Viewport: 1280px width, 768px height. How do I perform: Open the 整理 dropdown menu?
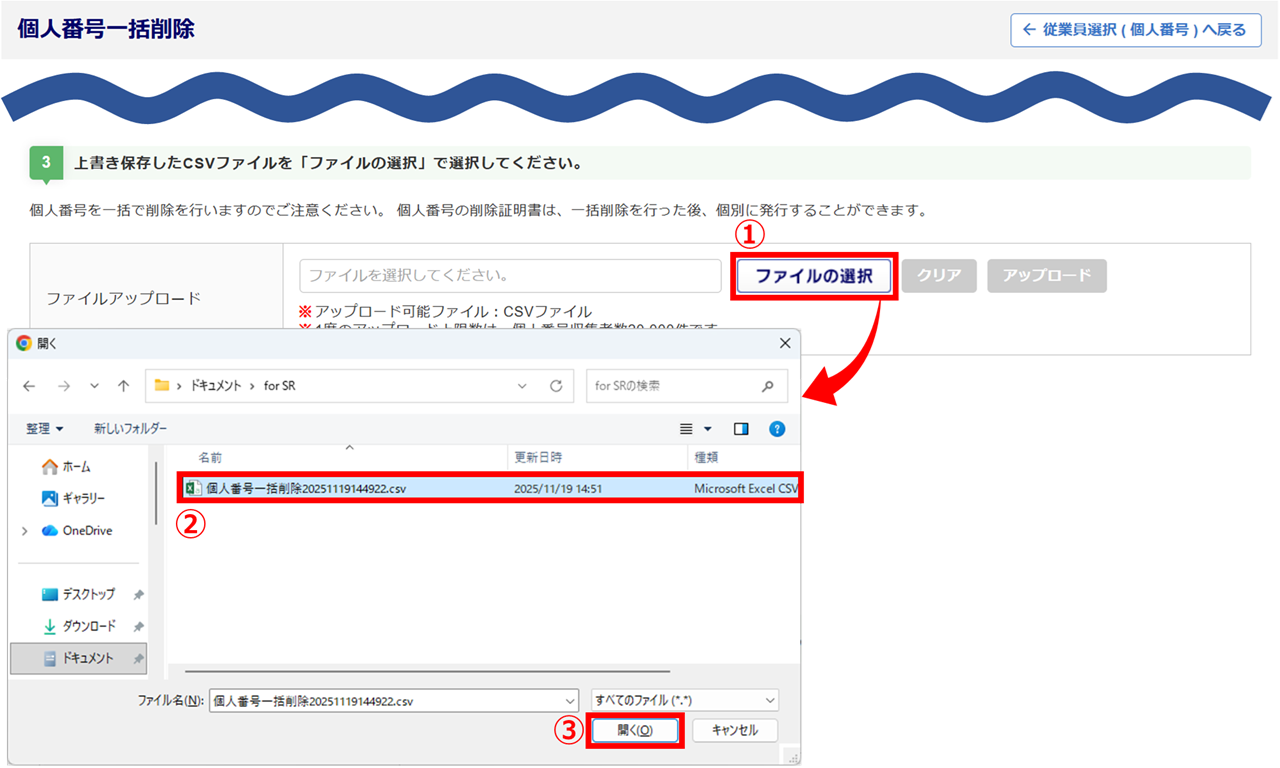pyautogui.click(x=44, y=429)
